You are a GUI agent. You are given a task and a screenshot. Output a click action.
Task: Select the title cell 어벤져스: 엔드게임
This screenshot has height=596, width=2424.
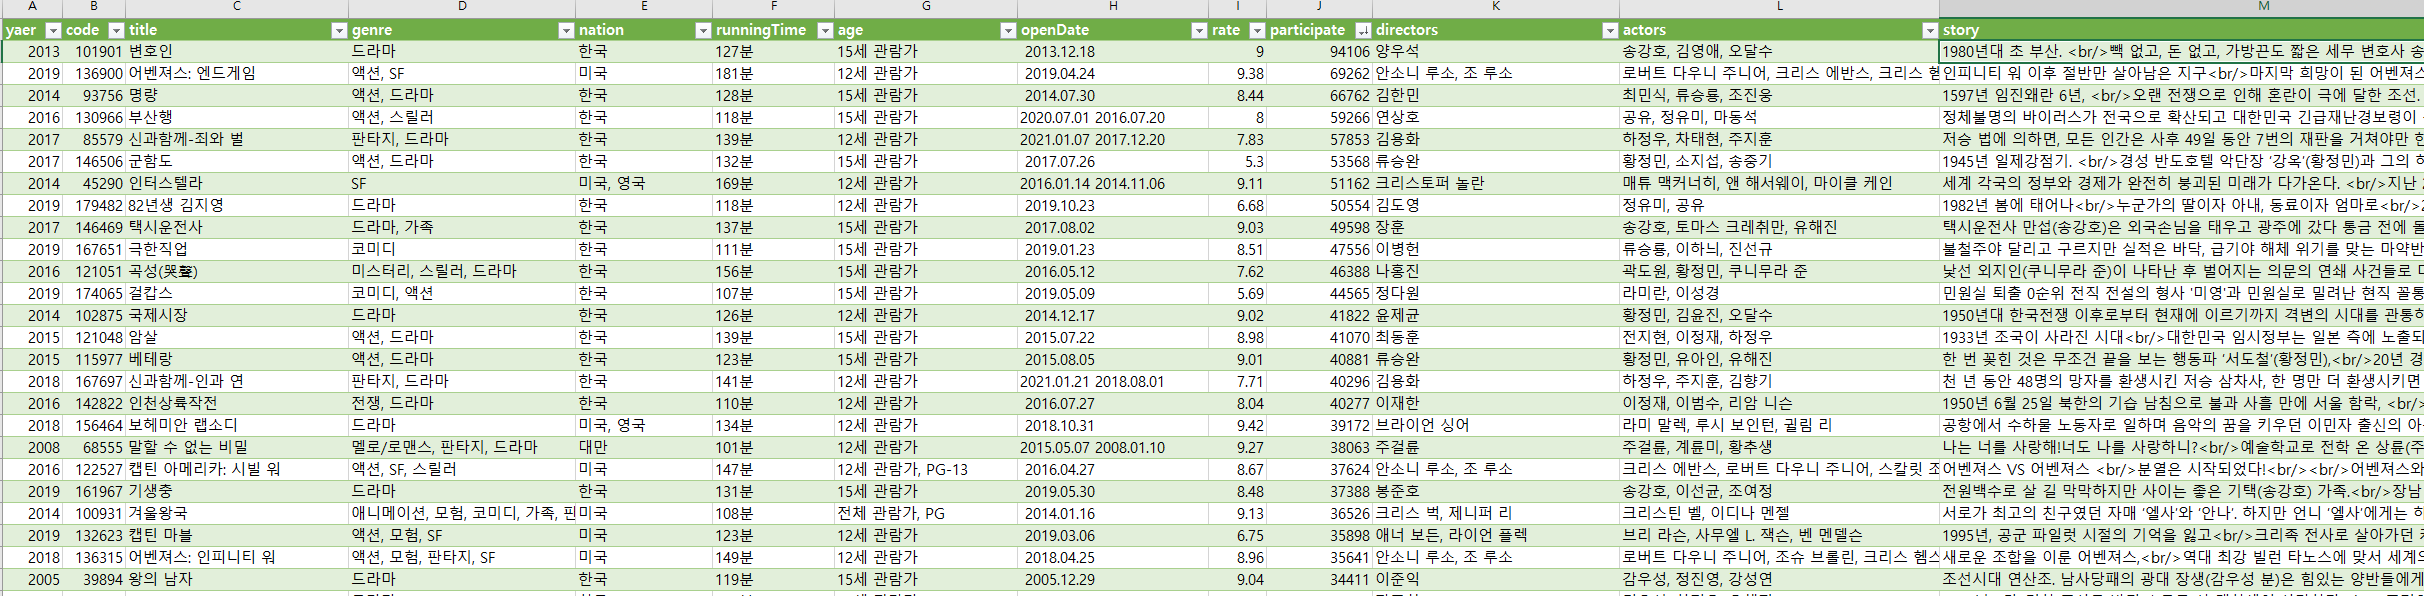[x=237, y=73]
